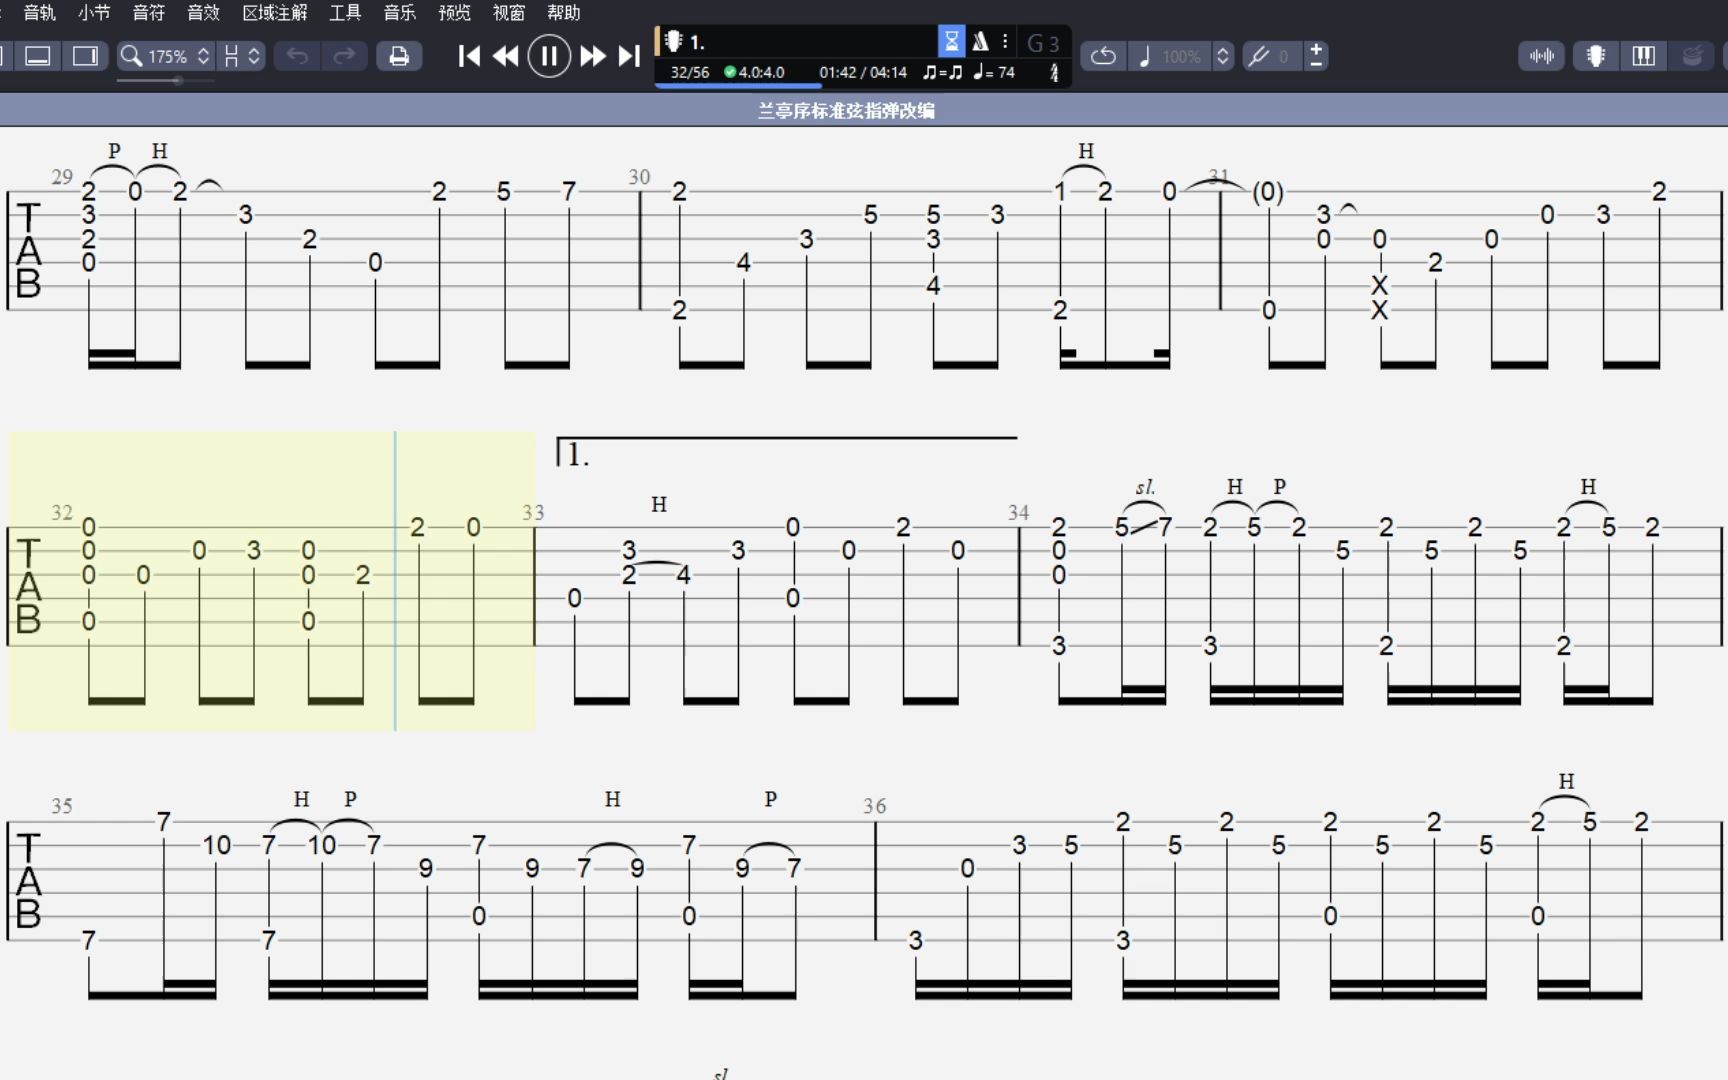1728x1080 pixels.
Task: Open the 音乐 (Sound) menu
Action: [x=399, y=12]
